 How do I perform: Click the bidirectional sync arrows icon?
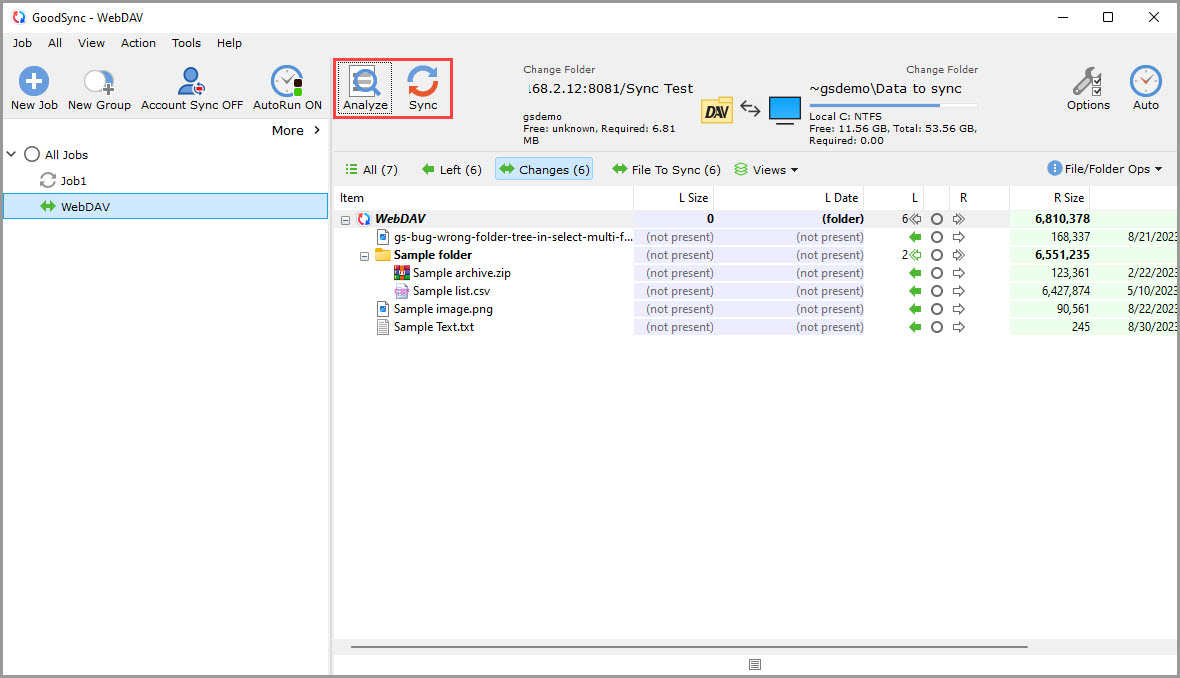tap(750, 108)
